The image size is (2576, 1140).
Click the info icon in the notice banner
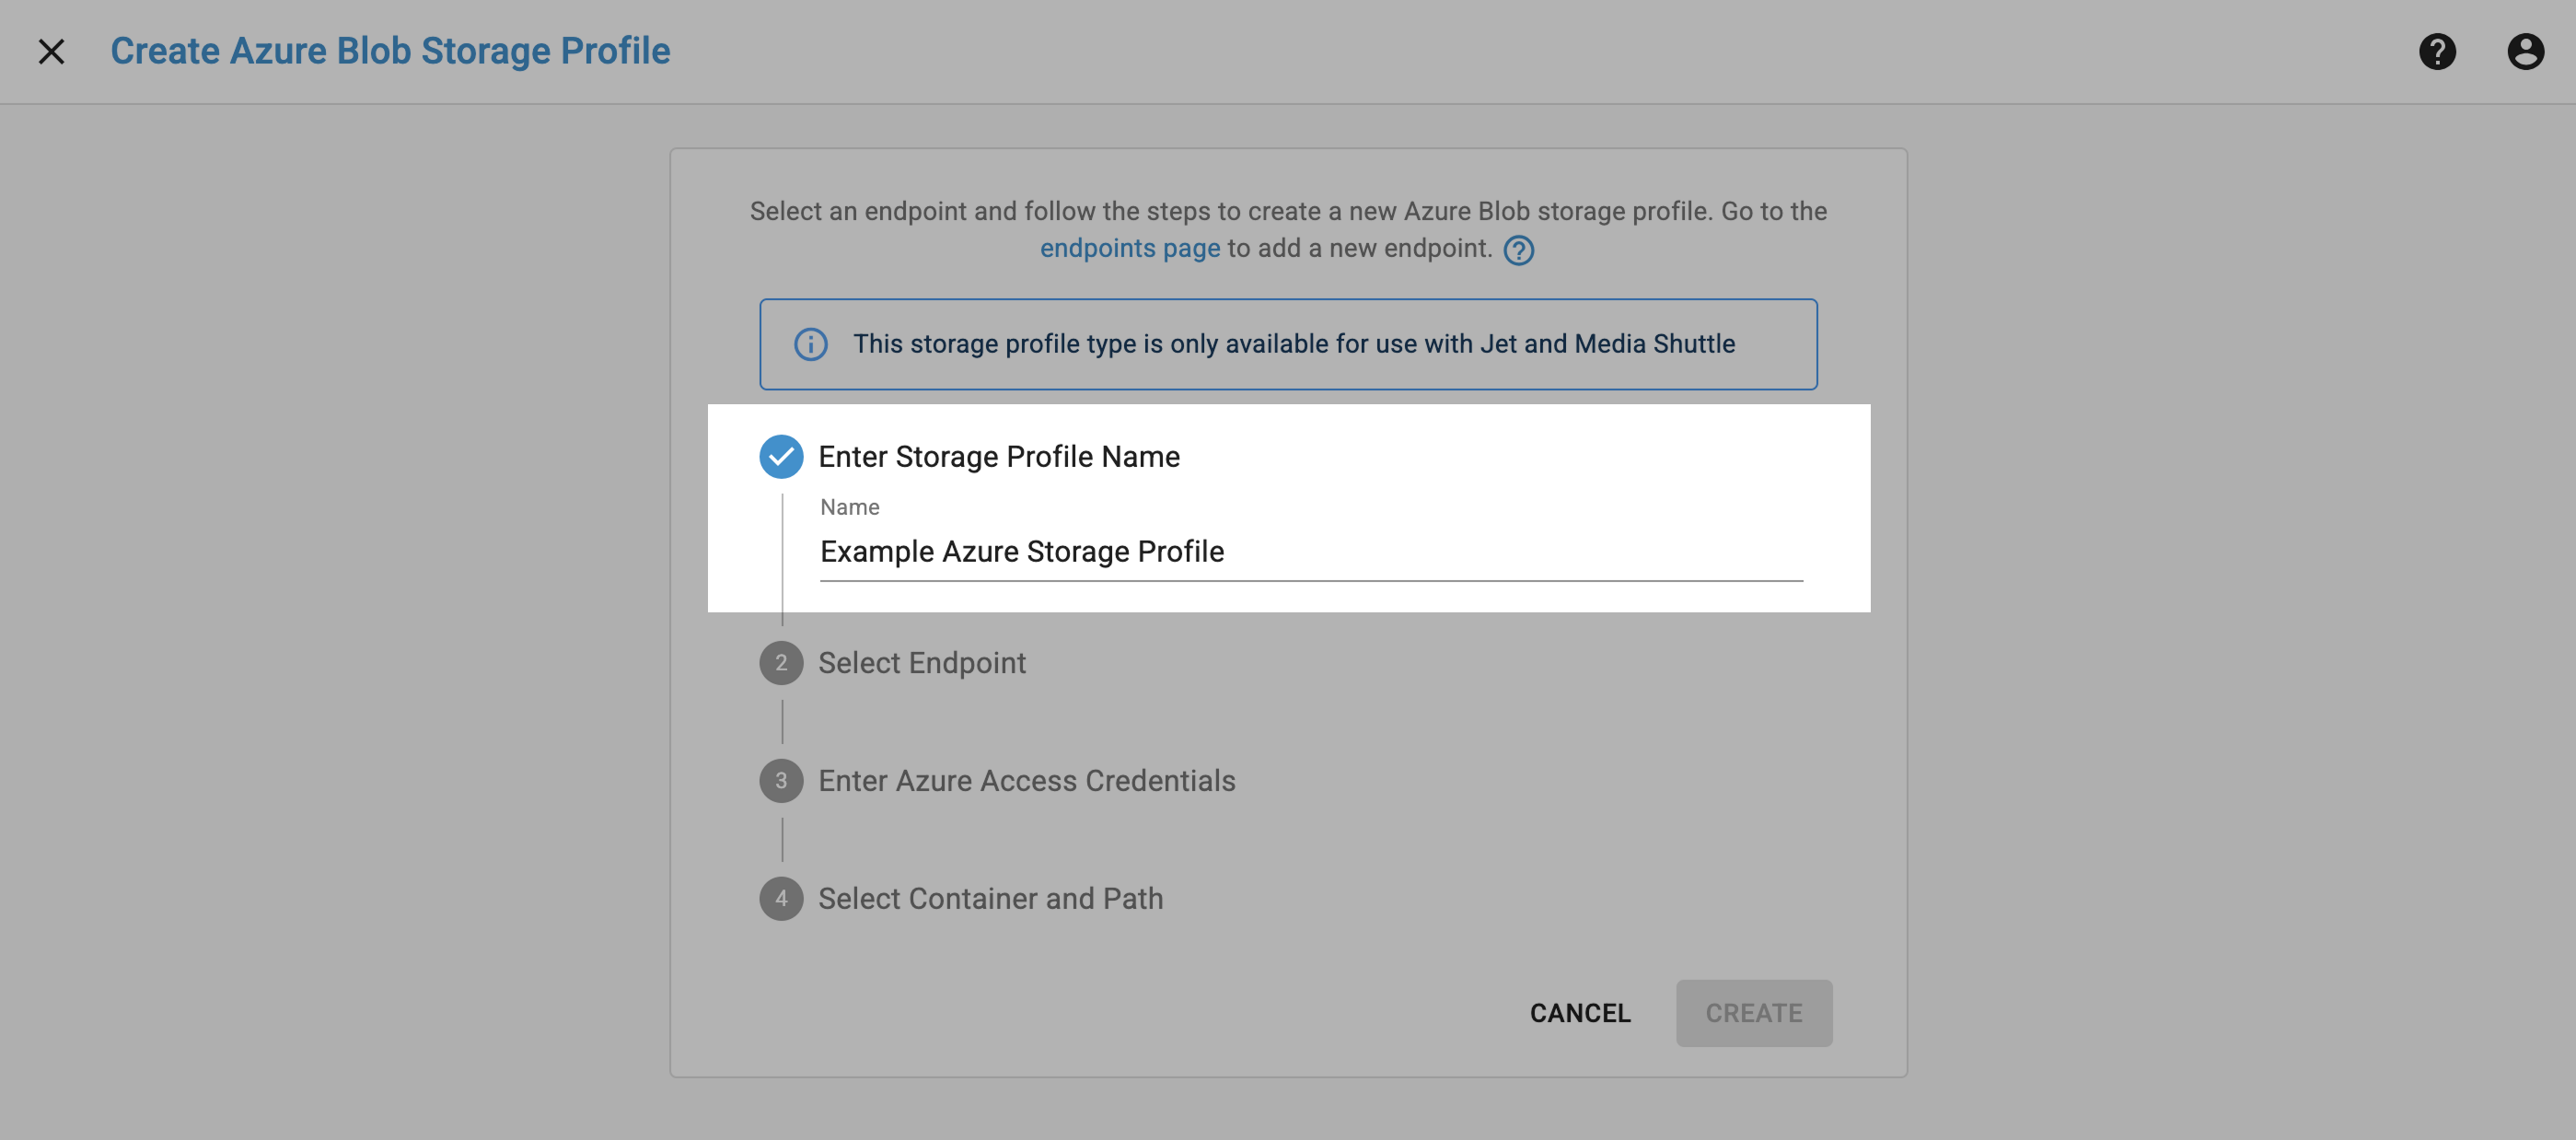(810, 344)
